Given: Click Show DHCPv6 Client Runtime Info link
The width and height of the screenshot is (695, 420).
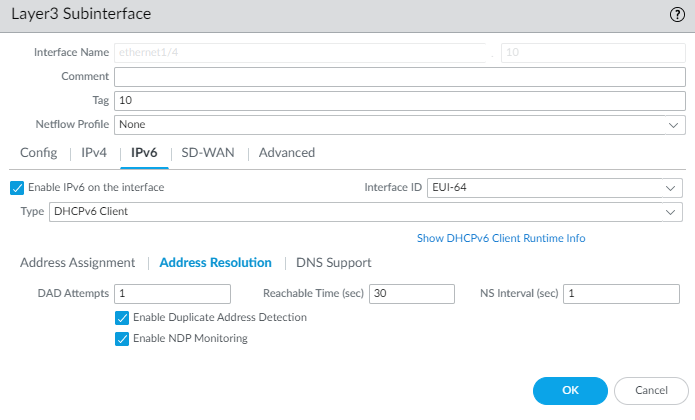Looking at the screenshot, I should click(x=501, y=238).
